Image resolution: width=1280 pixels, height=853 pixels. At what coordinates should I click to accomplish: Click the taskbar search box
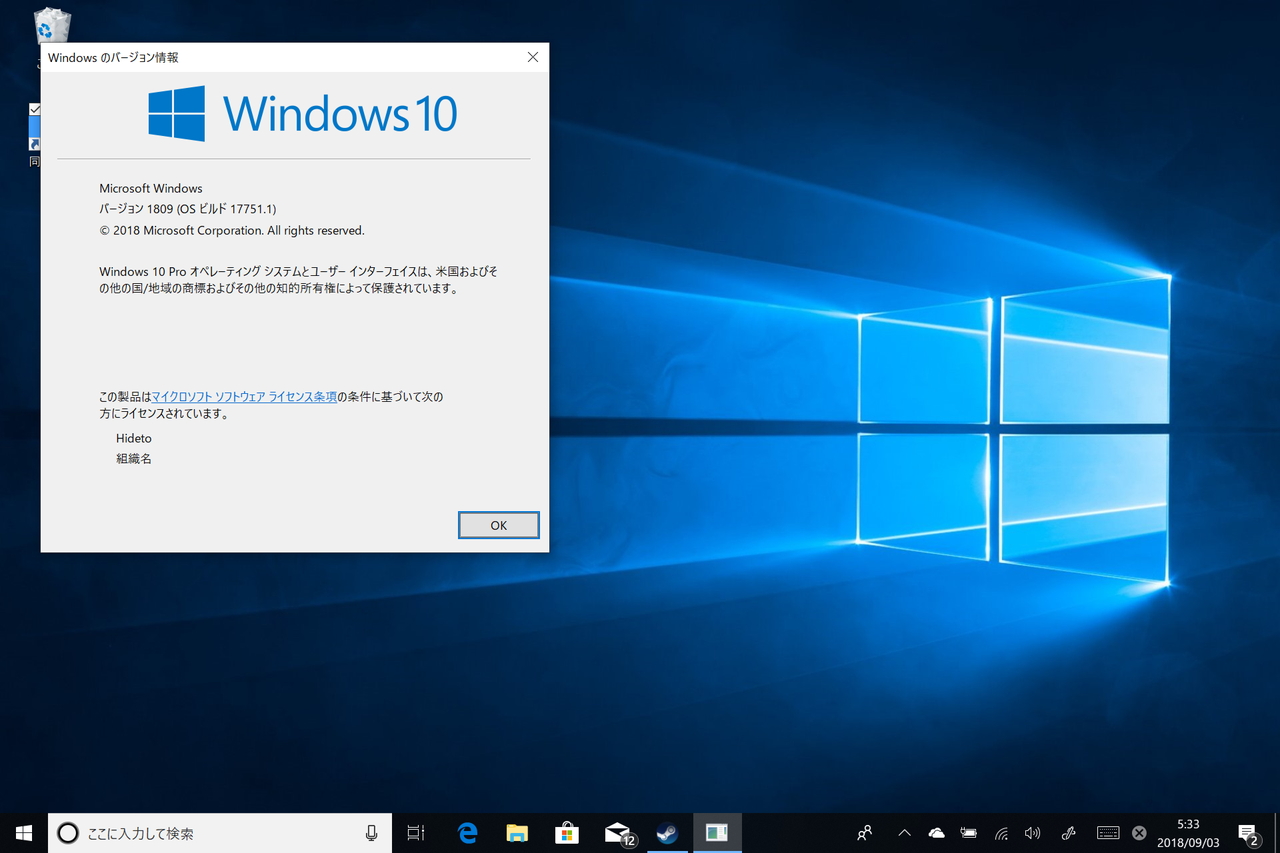coord(200,832)
